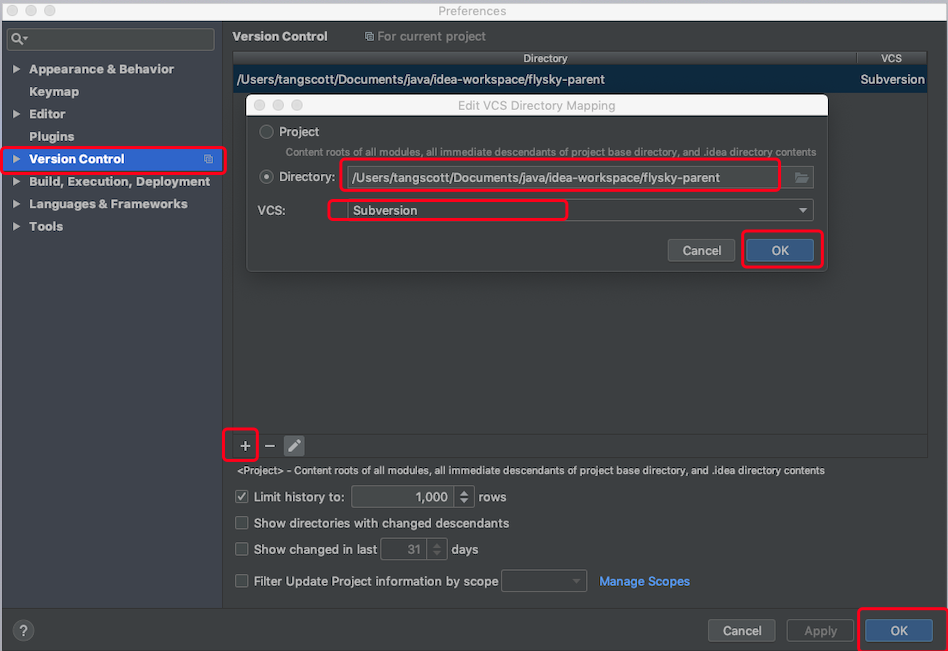
Task: Open the folder browse icon beside Directory
Action: [802, 178]
